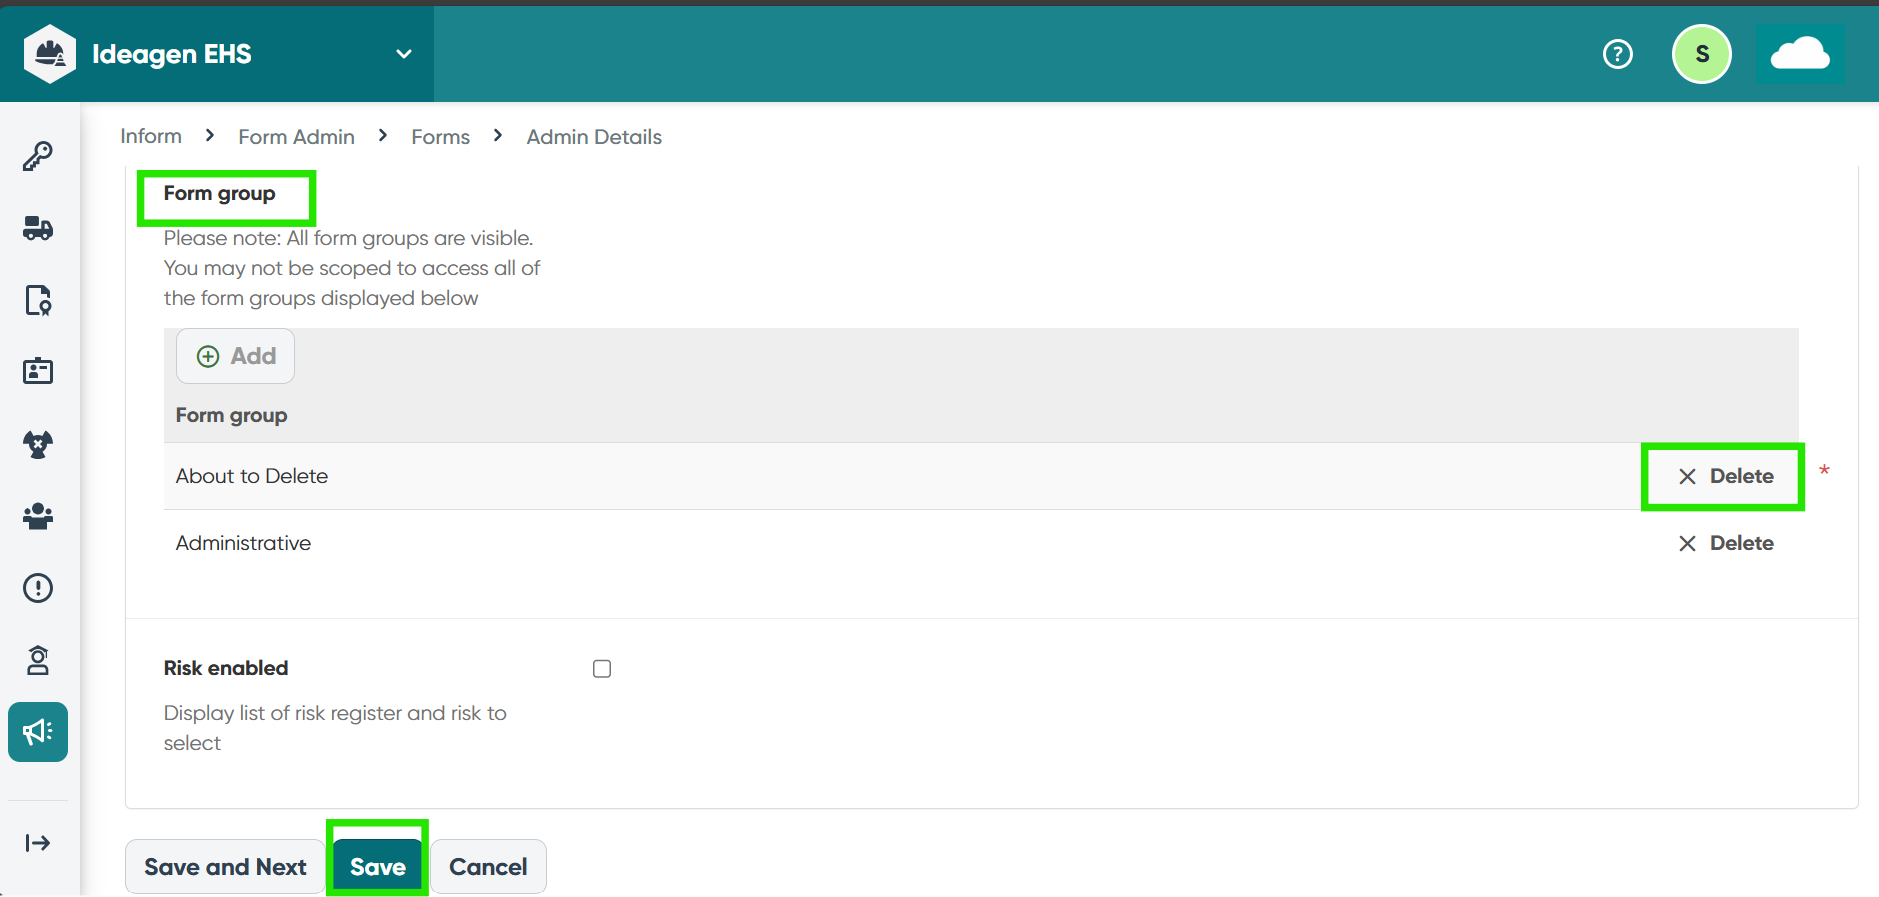Image resolution: width=1879 pixels, height=897 pixels.
Task: Click the Inform breadcrumb link
Action: 151,136
